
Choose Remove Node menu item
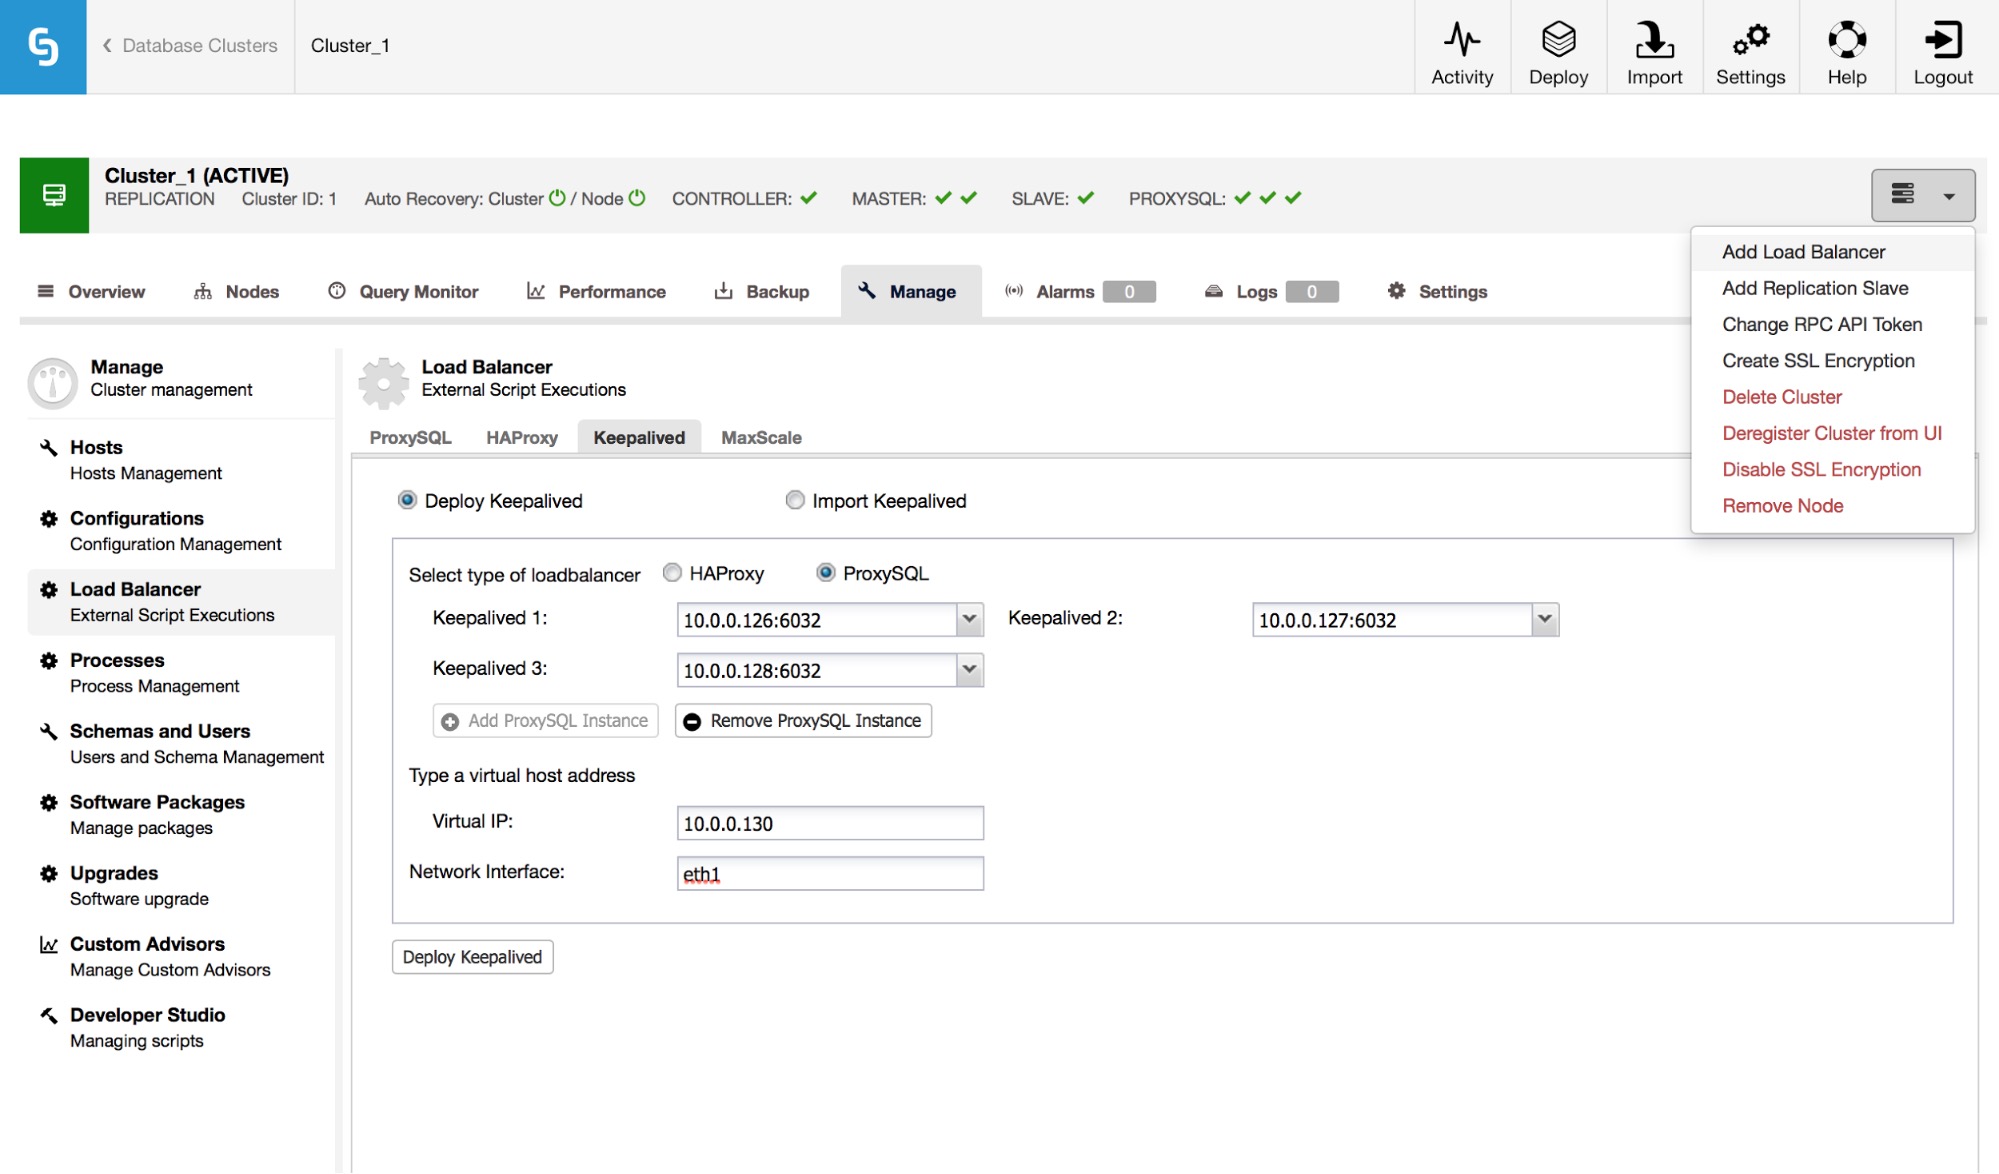pos(1832,506)
